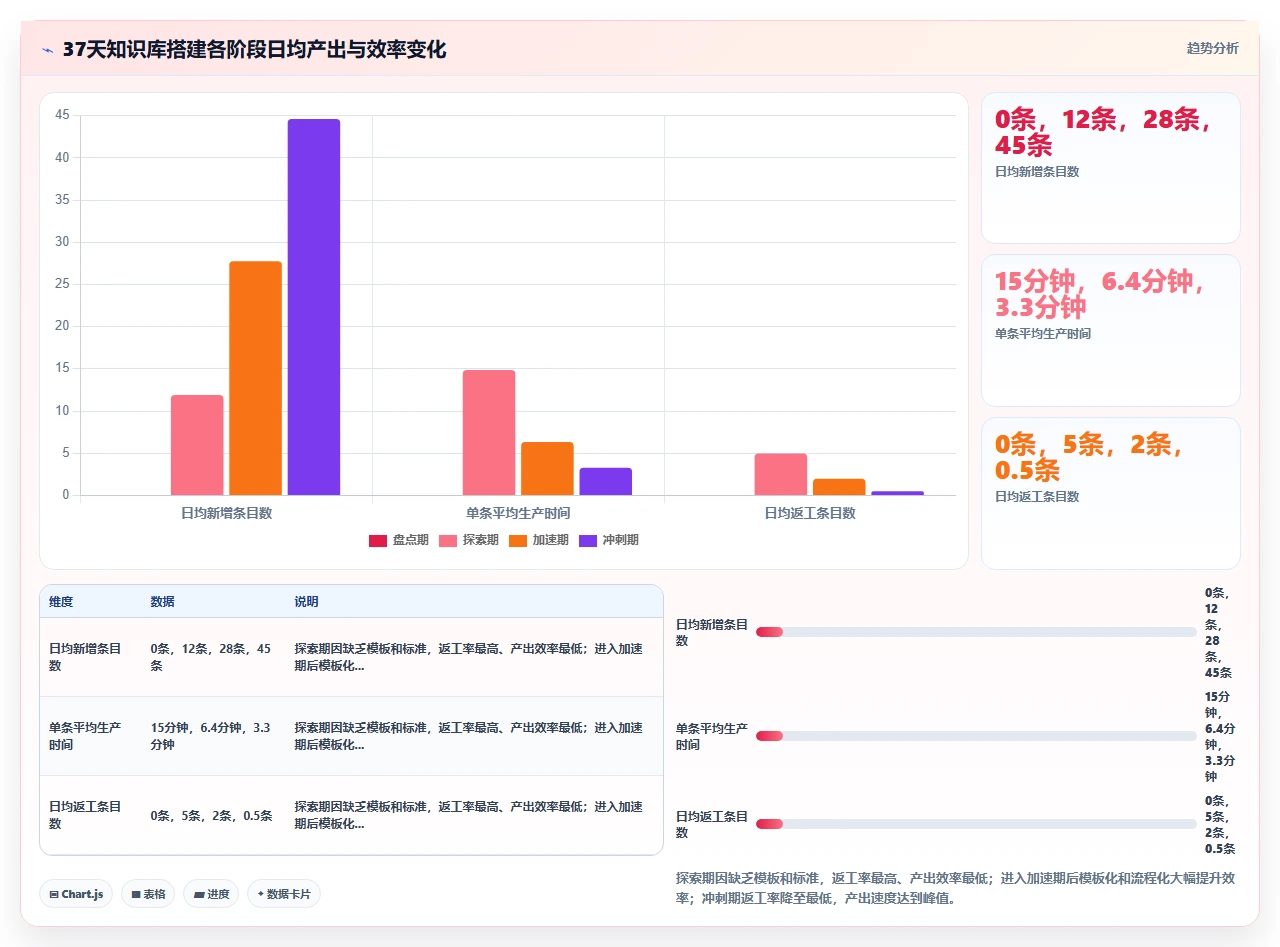Click the Chart.js tag chip
Viewport: 1280px width, 947px height.
tap(76, 894)
